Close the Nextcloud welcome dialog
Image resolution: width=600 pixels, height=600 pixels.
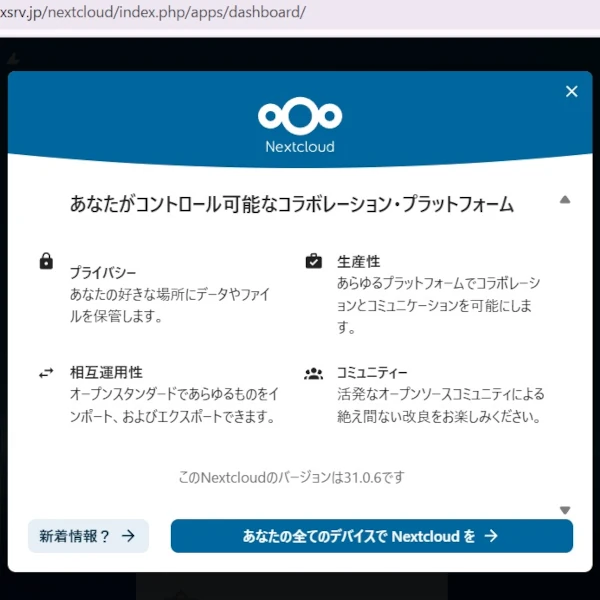pos(571,91)
